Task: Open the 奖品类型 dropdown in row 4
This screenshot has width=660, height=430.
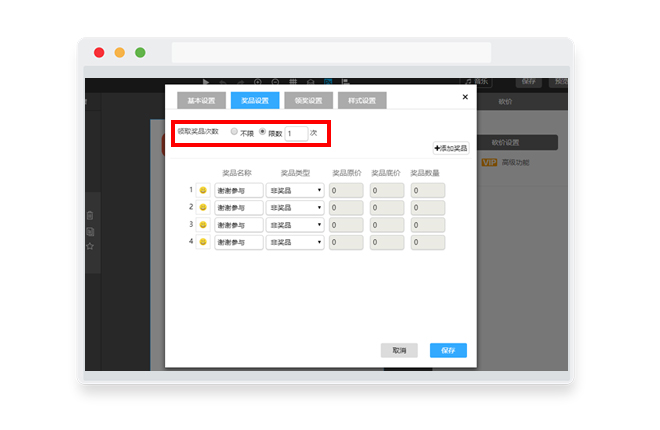Action: coord(295,242)
